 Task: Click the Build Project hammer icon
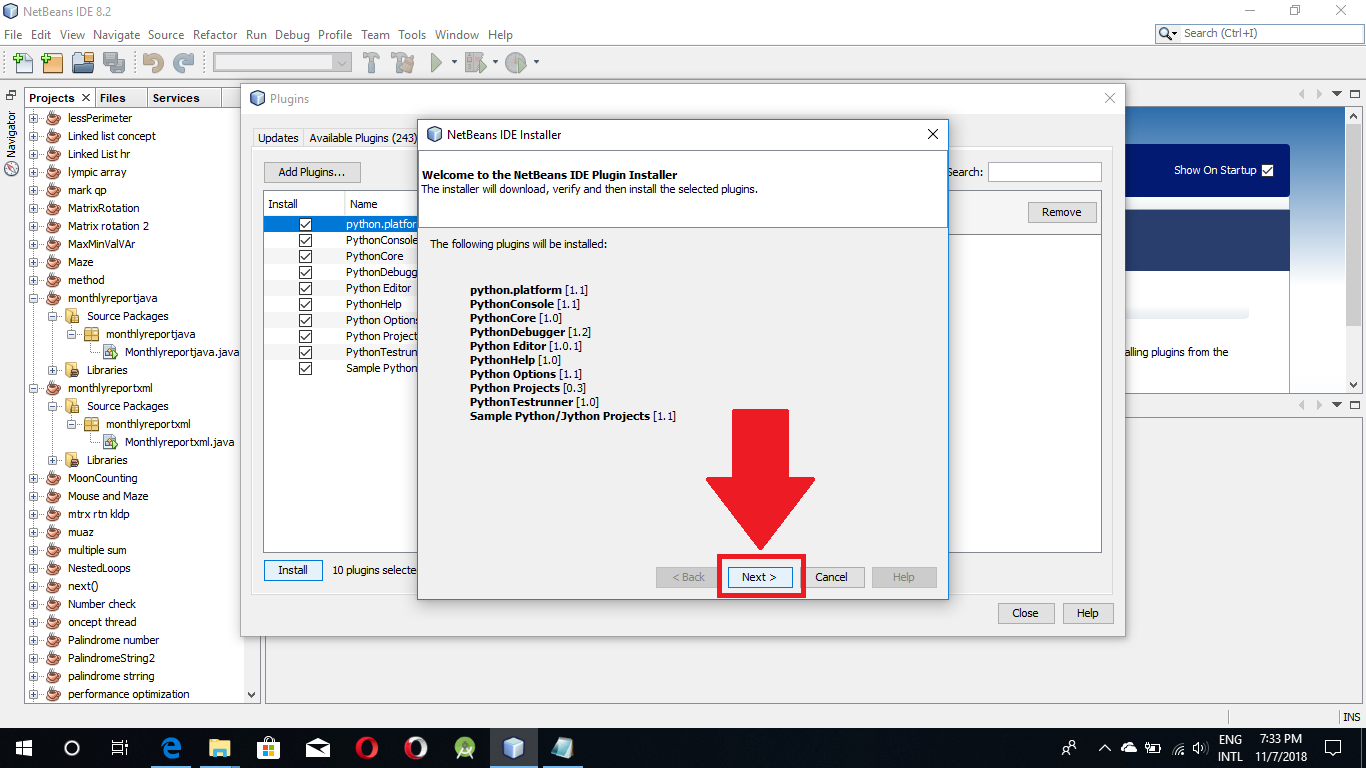tap(371, 63)
